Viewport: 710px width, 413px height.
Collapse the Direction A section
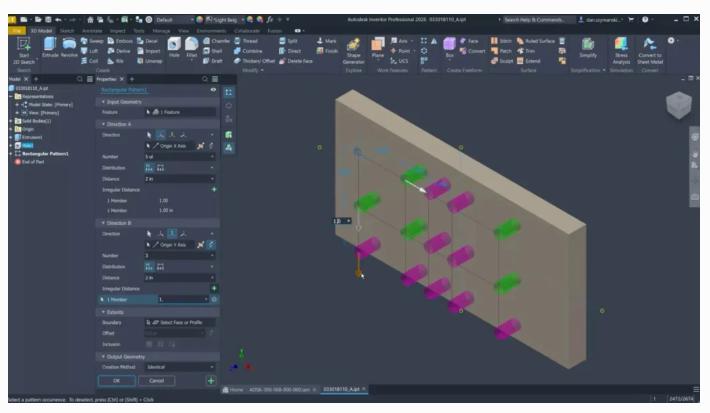point(103,122)
